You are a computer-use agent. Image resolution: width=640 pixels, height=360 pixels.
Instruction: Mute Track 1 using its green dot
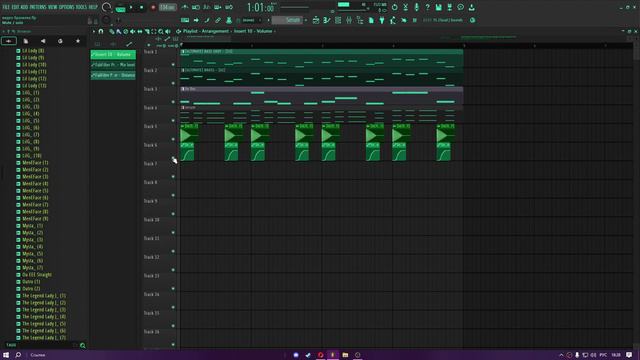173,64
